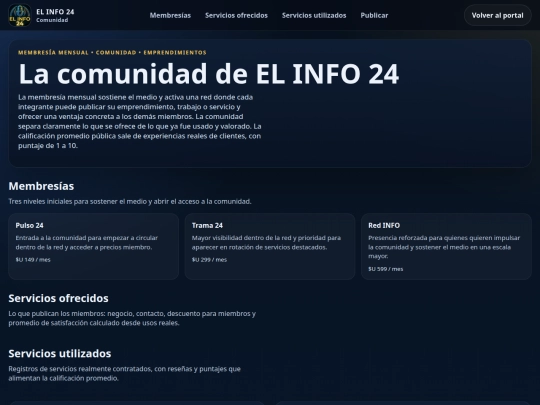The image size is (540, 405).
Task: Click the $U 149 / mes price
Action: [33, 260]
